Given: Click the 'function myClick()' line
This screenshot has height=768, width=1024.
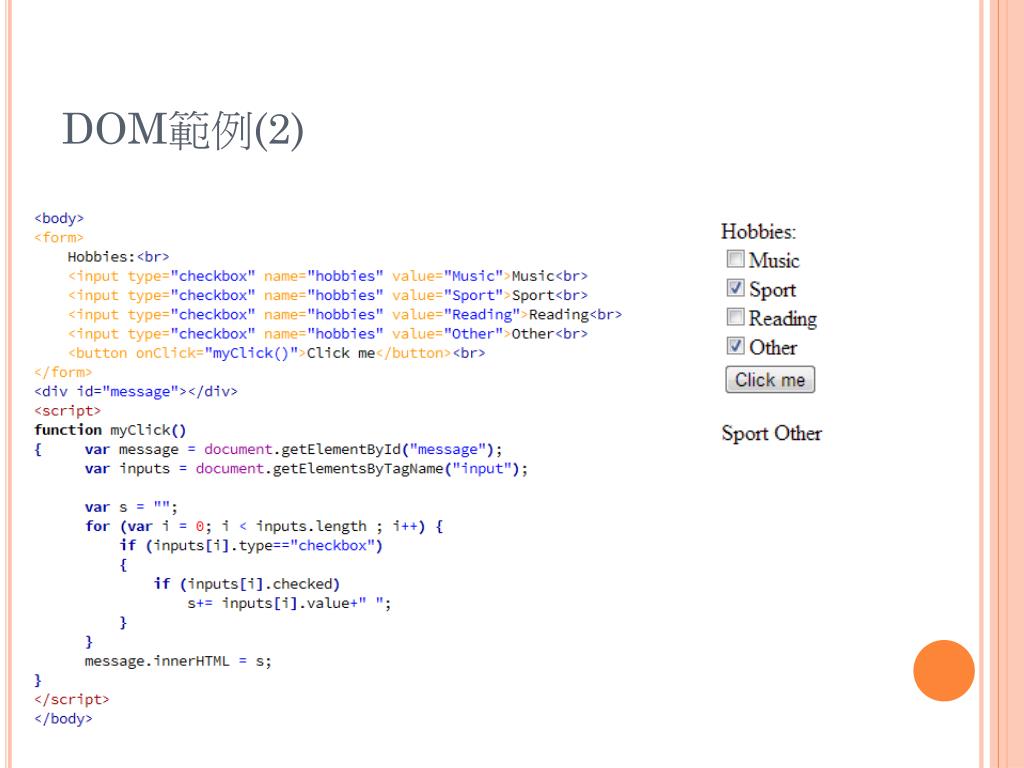Looking at the screenshot, I should [x=110, y=430].
